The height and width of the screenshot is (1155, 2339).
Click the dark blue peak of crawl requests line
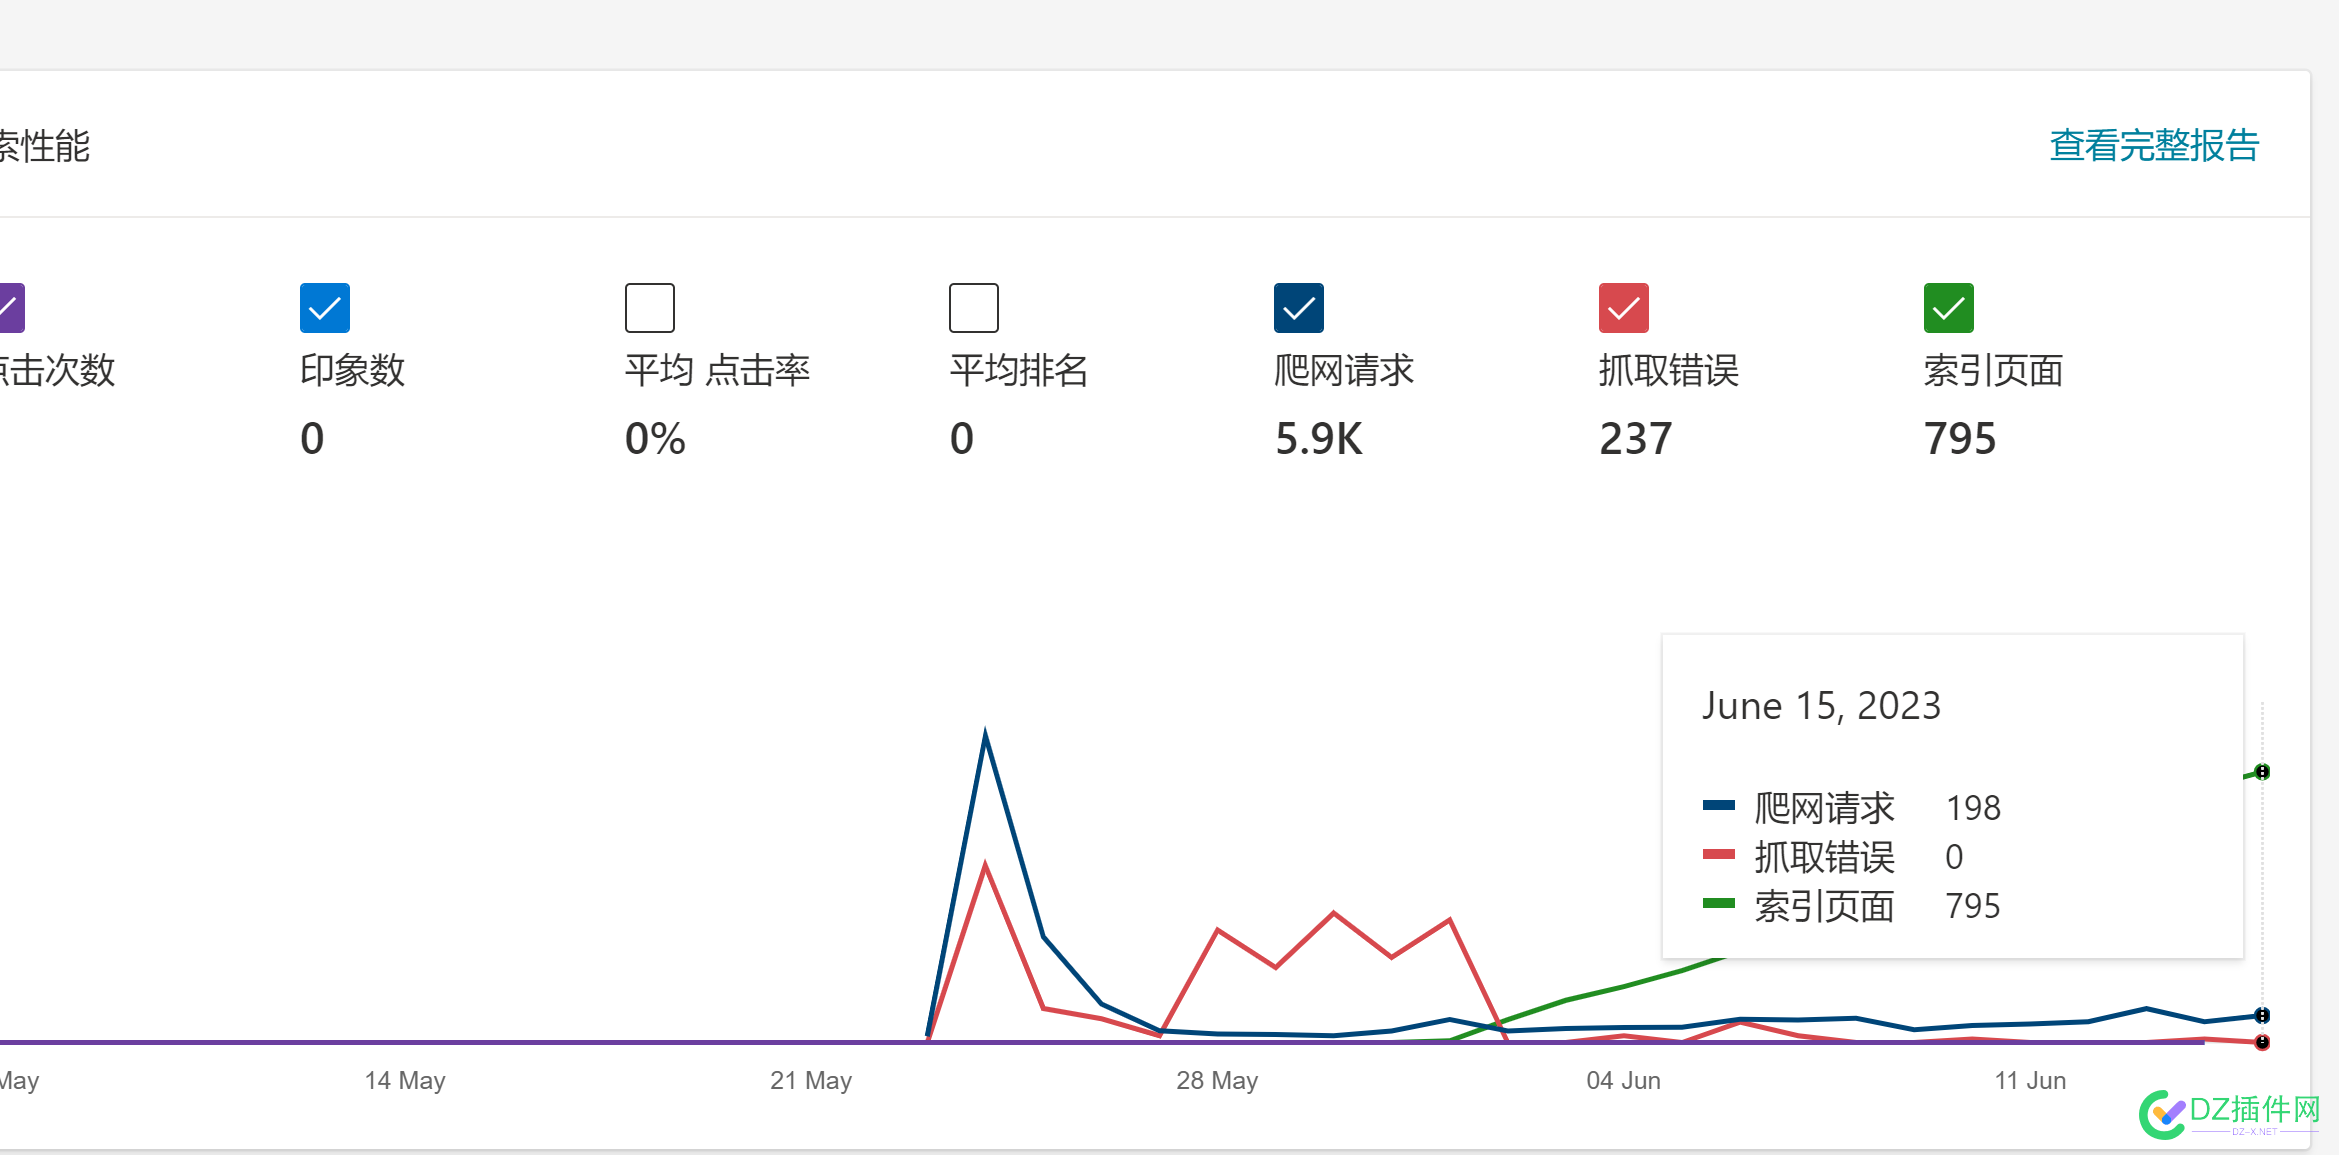(x=985, y=736)
